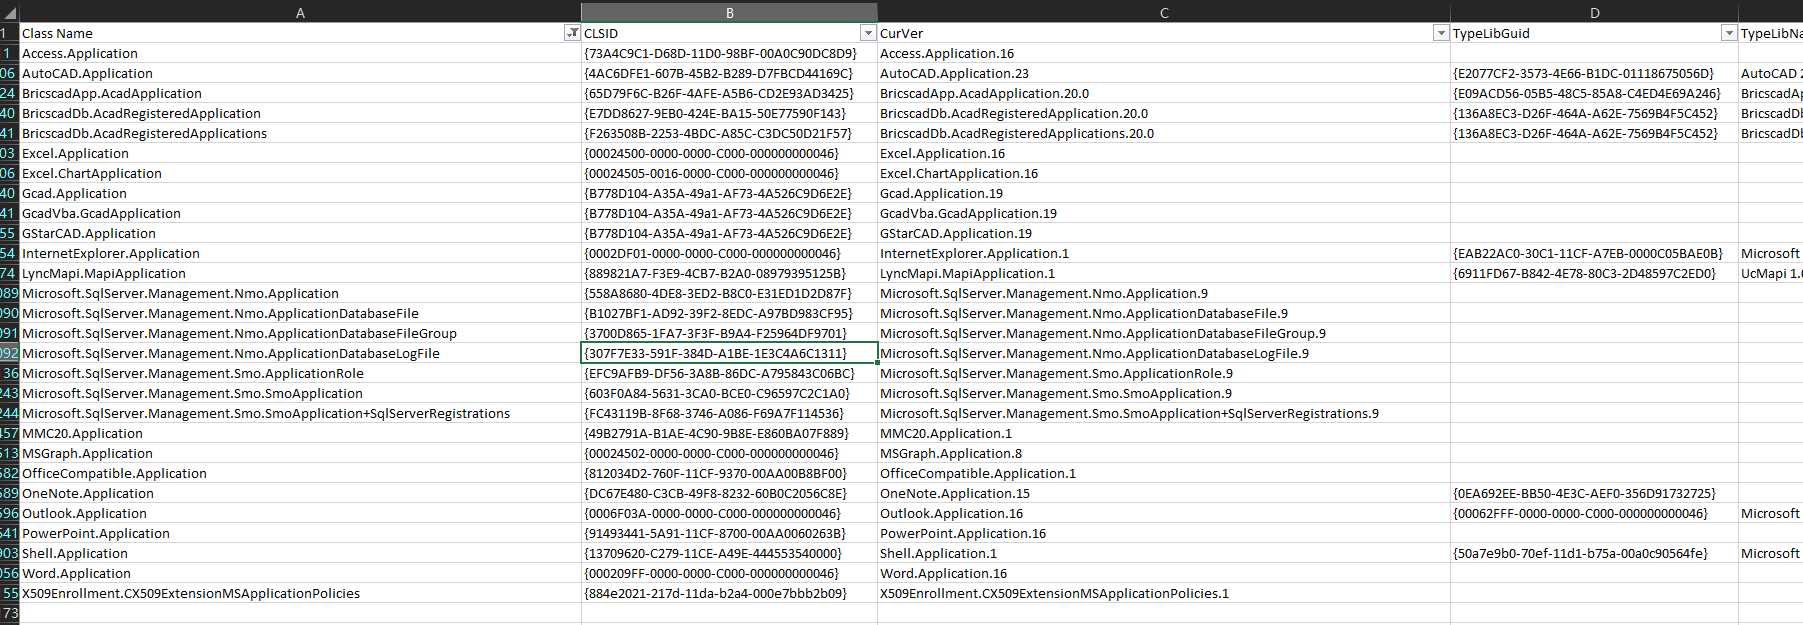
Task: Select CLSID {13709620-C279-11CE-A49E-444553540000}
Action: point(729,553)
